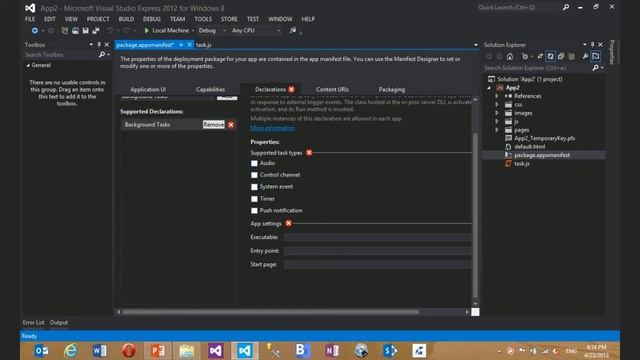Switch to the Content URIs tab

pyautogui.click(x=332, y=89)
